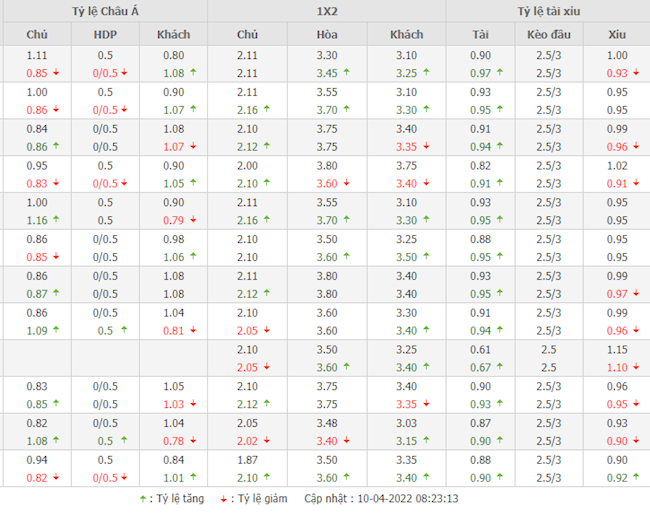650x515 pixels.
Task: Select the cell with value 3.03
Action: pyautogui.click(x=406, y=423)
